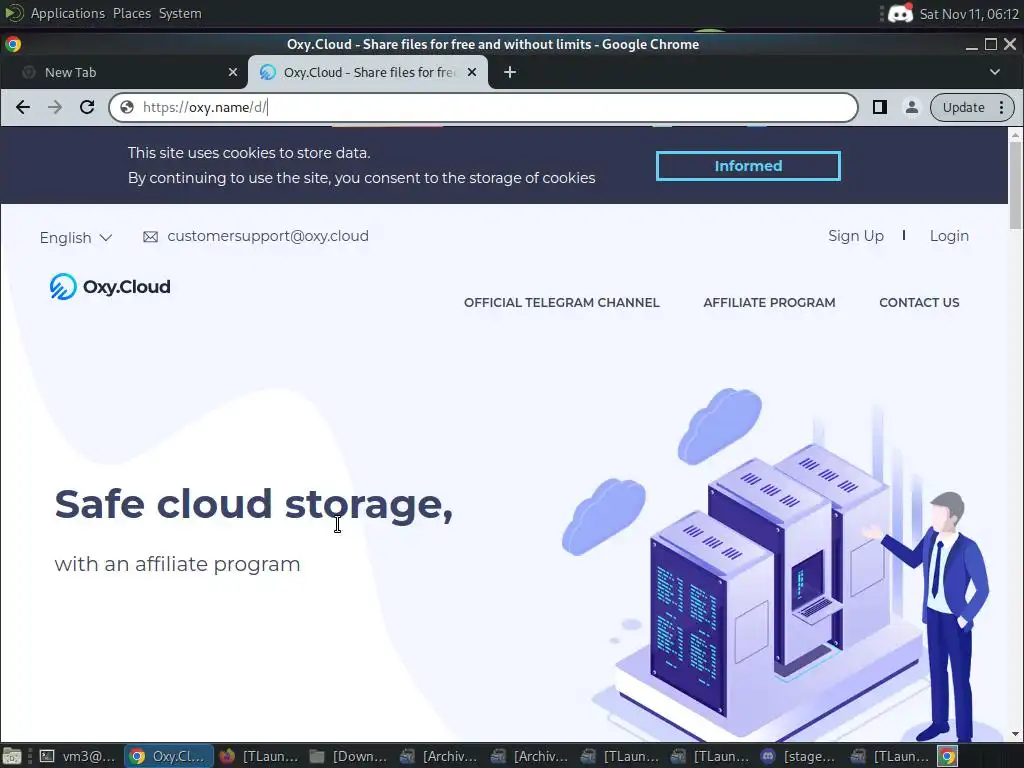Open the Chrome profile avatar menu
This screenshot has width=1024, height=768.
[912, 107]
